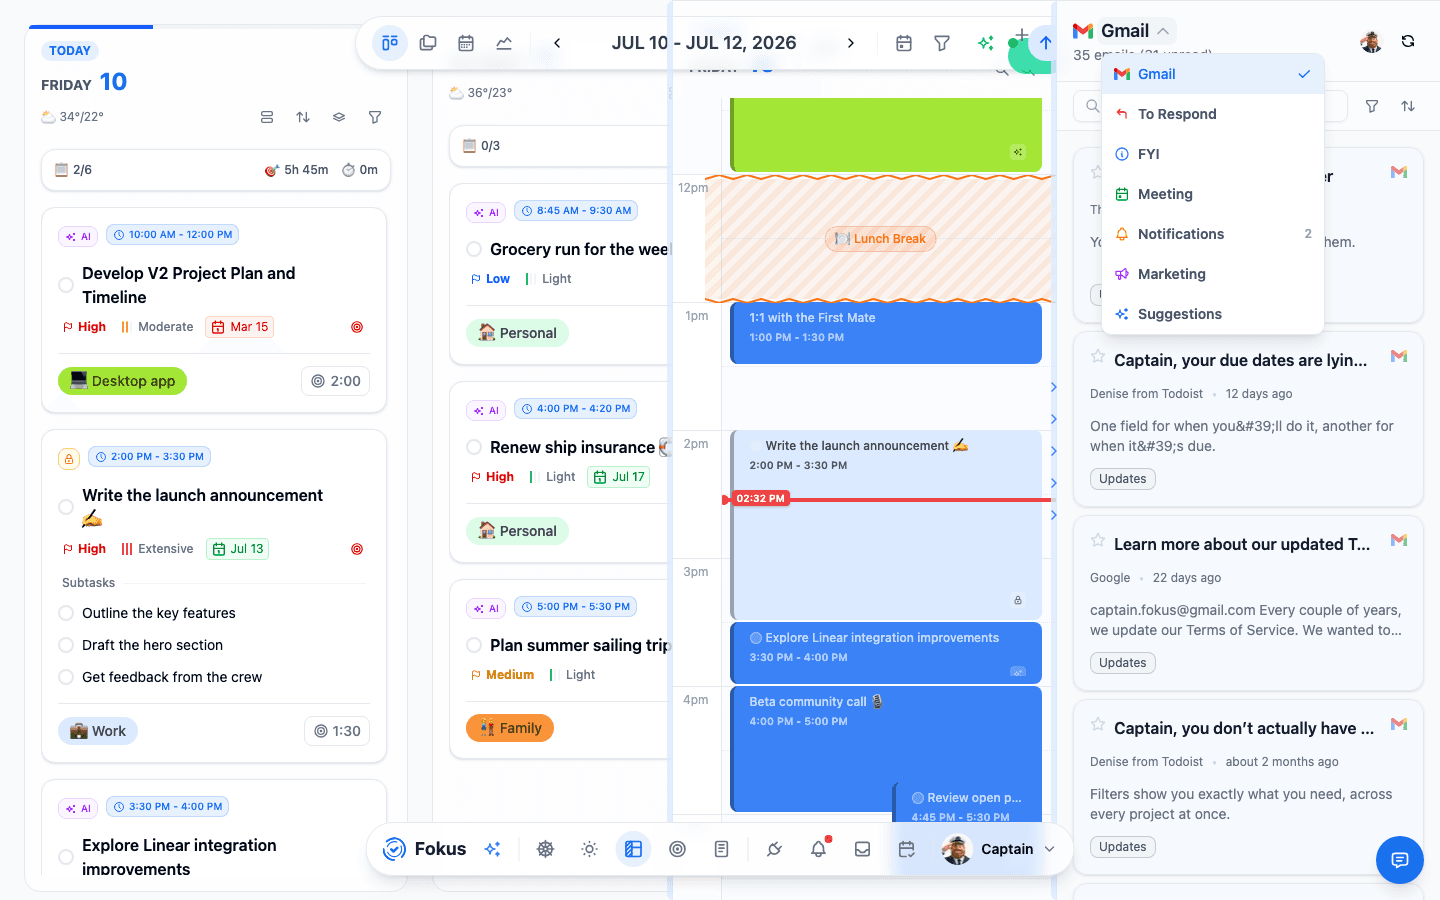Mark Develop V2 Project Plan task complete
Screen dimensions: 1440x900
pos(66,285)
